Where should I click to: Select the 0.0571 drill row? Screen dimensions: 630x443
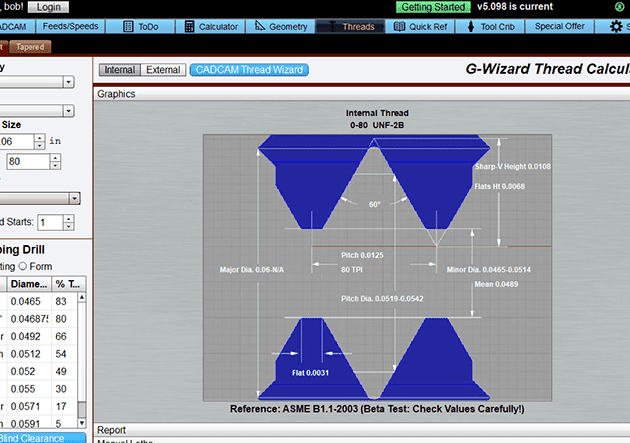[x=38, y=406]
